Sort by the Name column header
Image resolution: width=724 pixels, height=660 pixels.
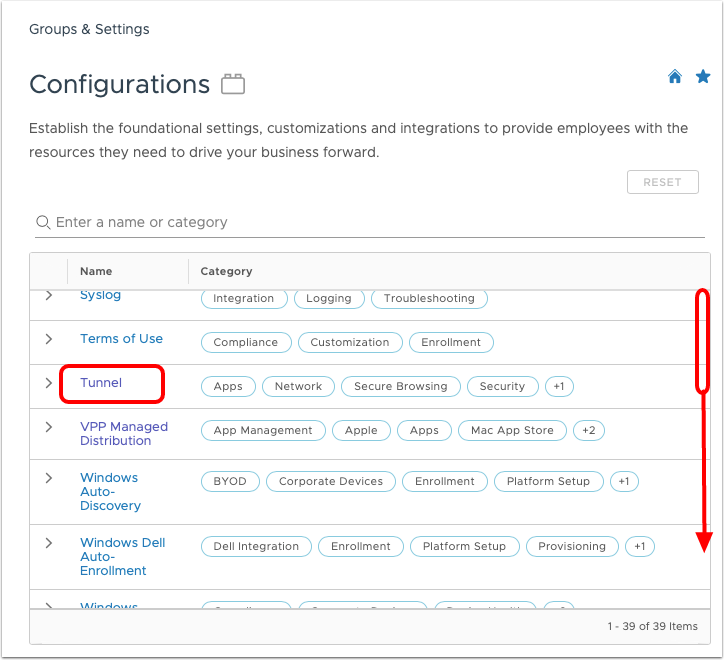(96, 271)
